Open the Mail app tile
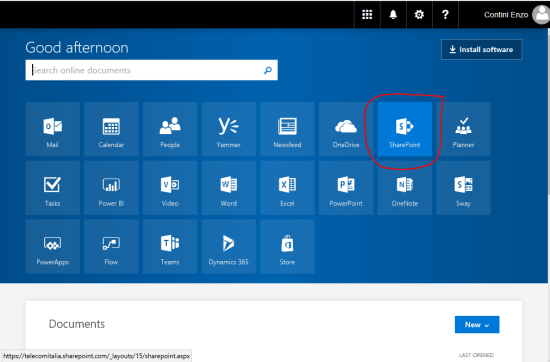The width and height of the screenshot is (550, 362). 53,129
